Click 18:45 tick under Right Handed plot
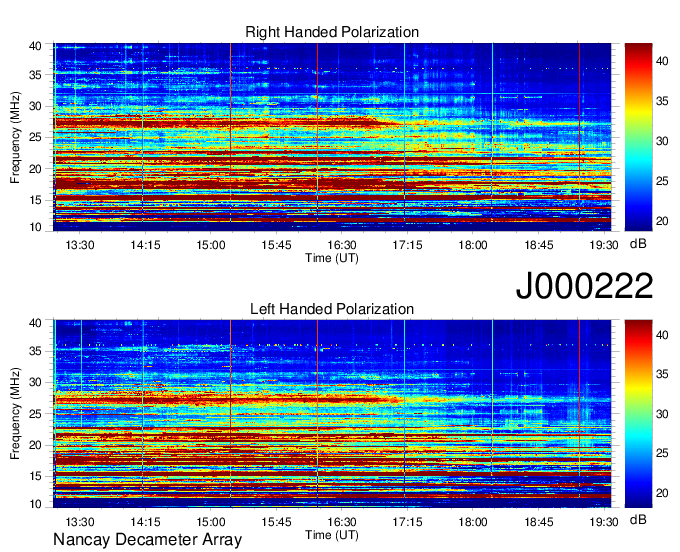The image size is (680, 552). (x=539, y=245)
